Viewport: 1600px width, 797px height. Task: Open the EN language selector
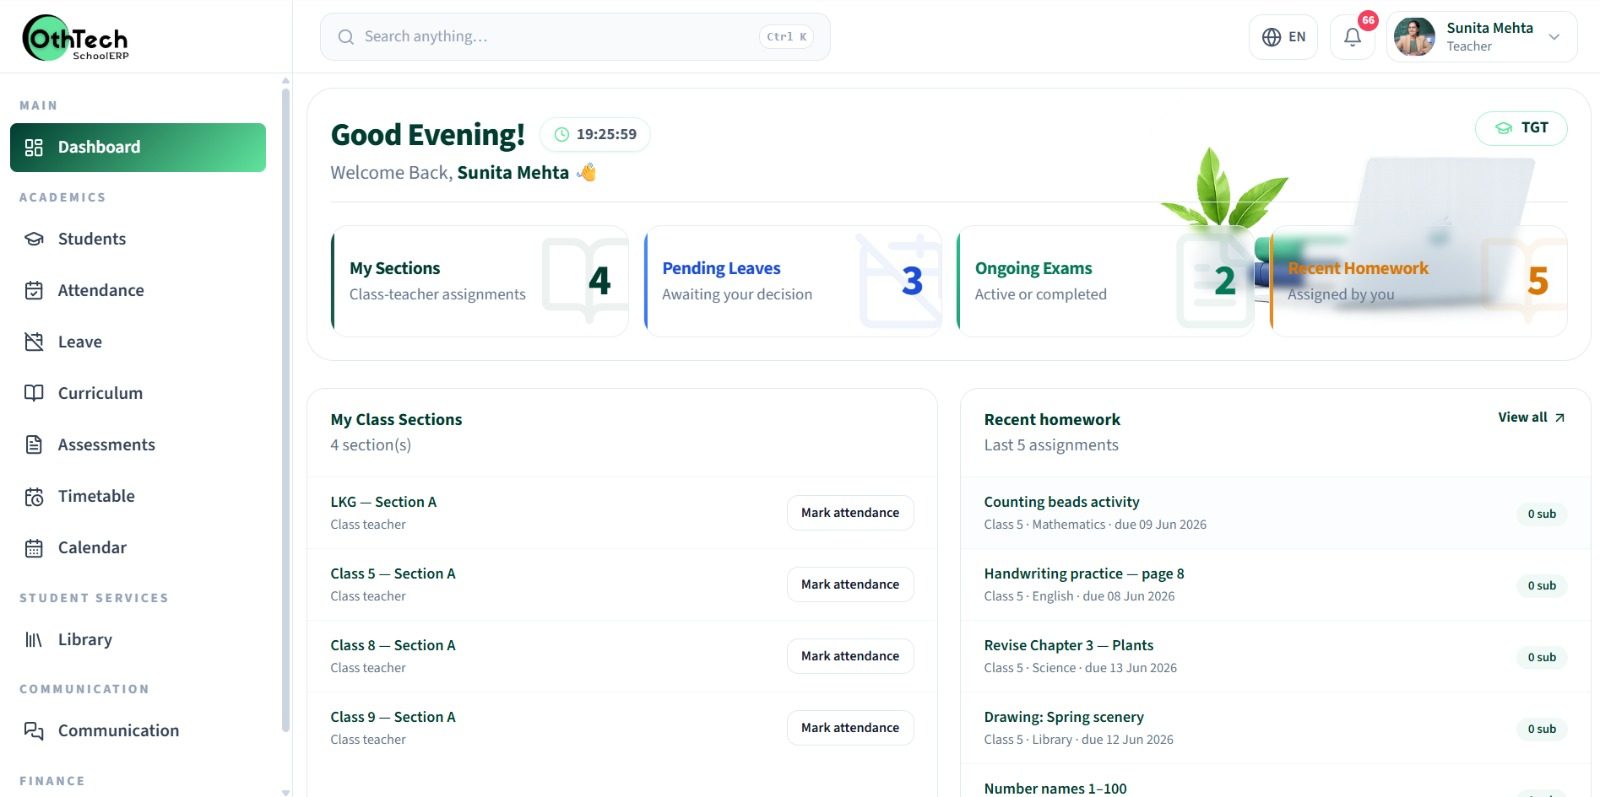coord(1283,37)
